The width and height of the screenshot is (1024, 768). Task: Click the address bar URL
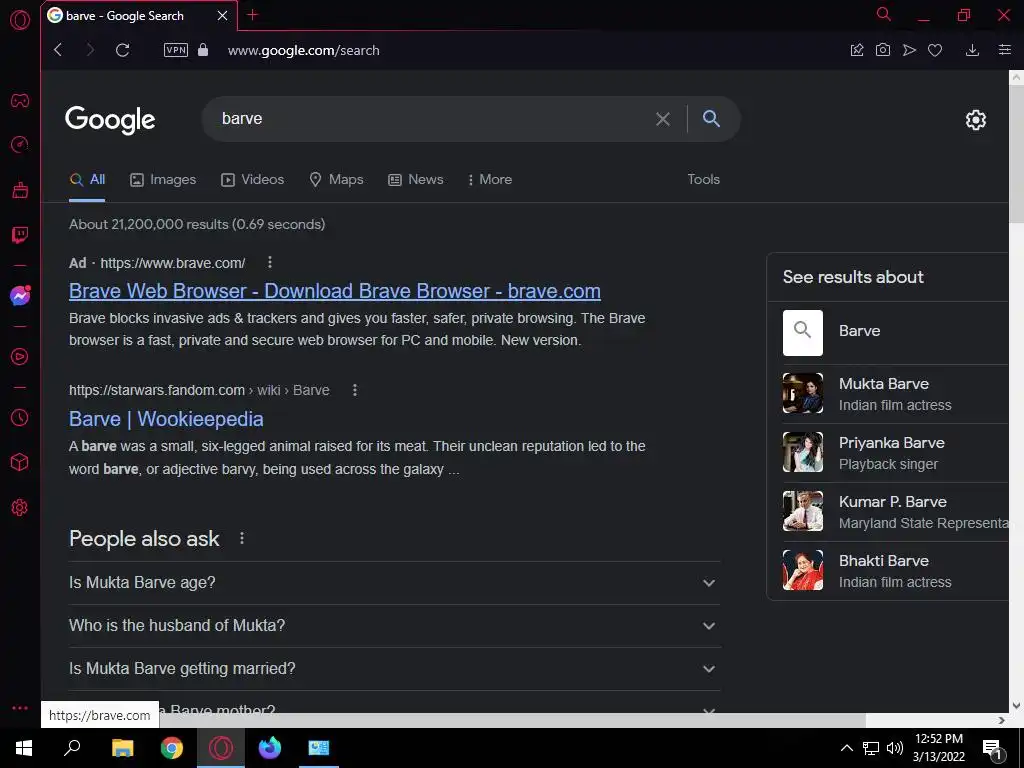(304, 50)
